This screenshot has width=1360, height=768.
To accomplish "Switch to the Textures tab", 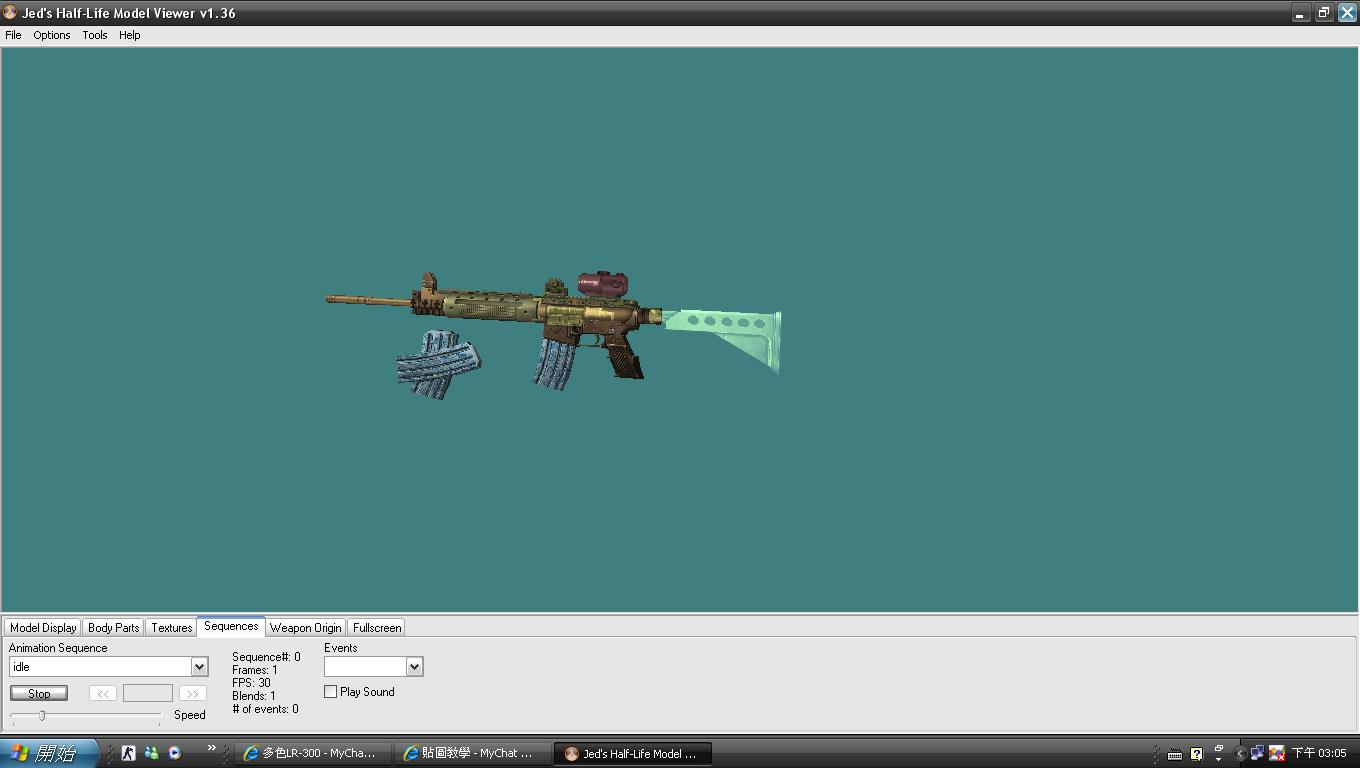I will point(172,628).
